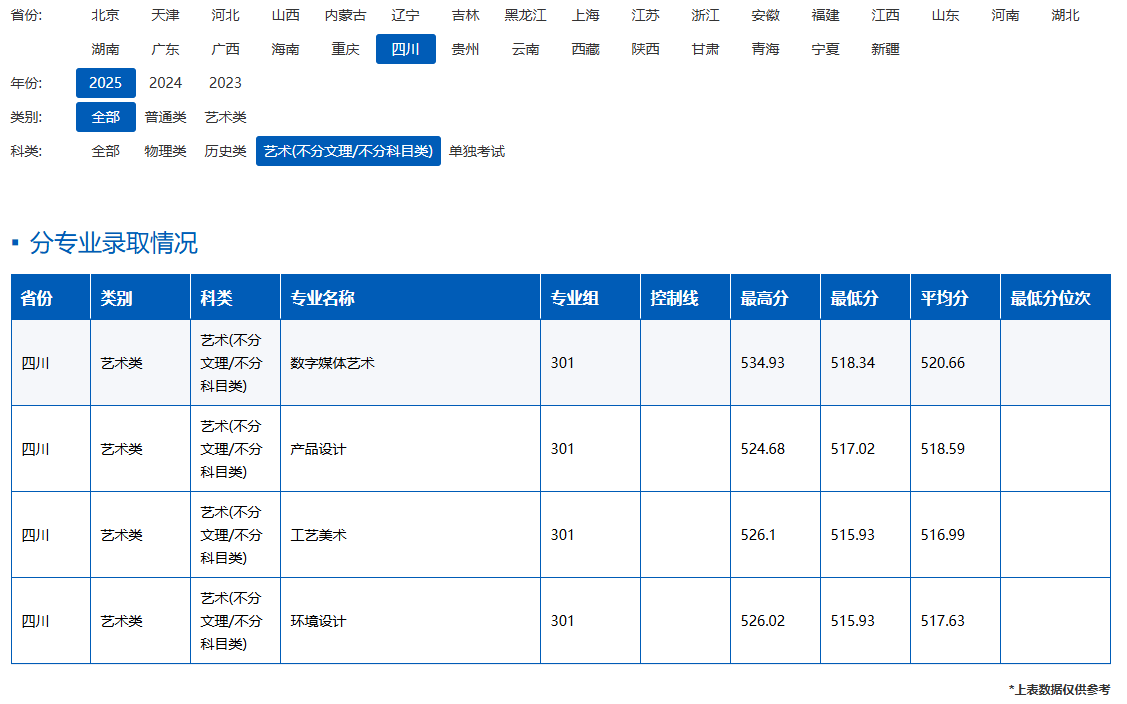Click the 最低分 column header
Screen dimensions: 1127x704
click(x=865, y=297)
